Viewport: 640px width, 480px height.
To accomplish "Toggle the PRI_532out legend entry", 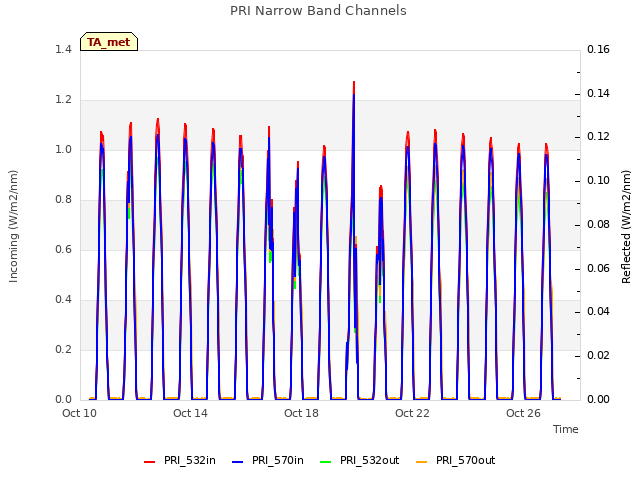I will (360, 461).
